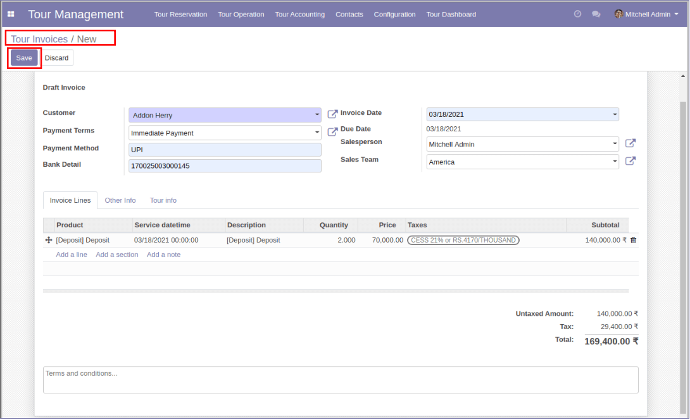The width and height of the screenshot is (690, 420).
Task: Open Customer external link icon
Action: (x=332, y=114)
